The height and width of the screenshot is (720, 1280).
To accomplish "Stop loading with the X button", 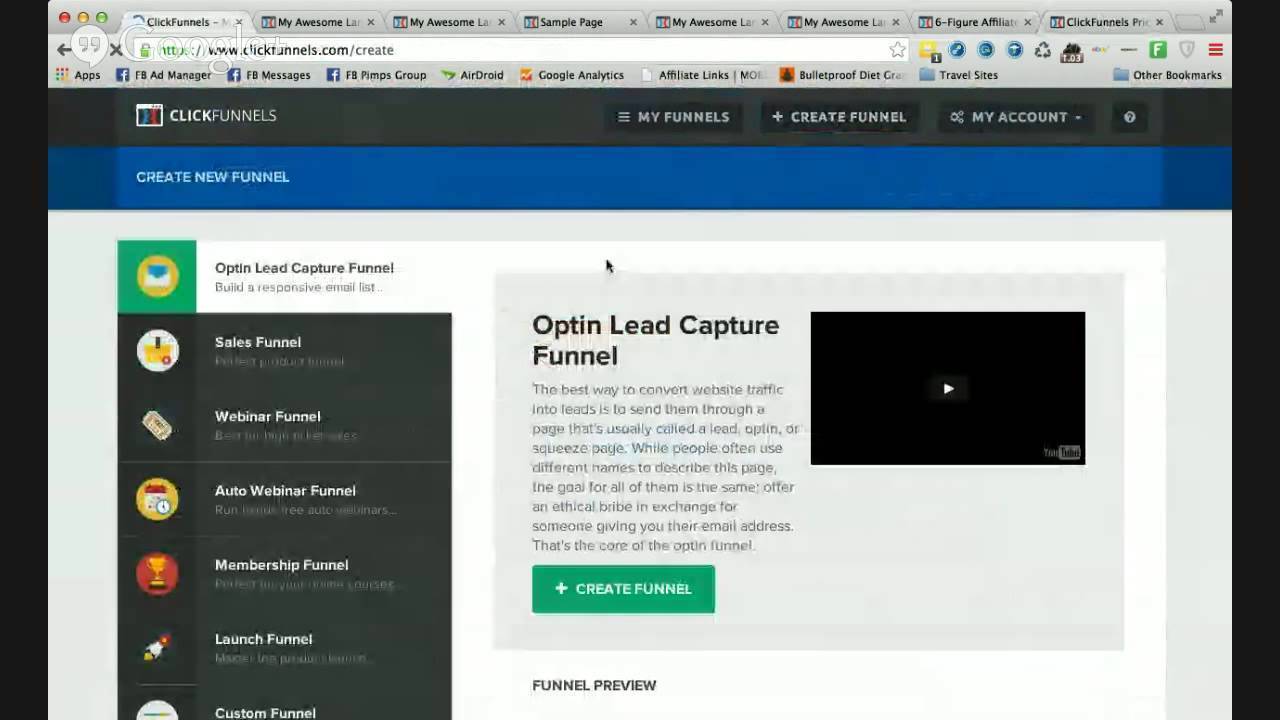I will tap(115, 50).
